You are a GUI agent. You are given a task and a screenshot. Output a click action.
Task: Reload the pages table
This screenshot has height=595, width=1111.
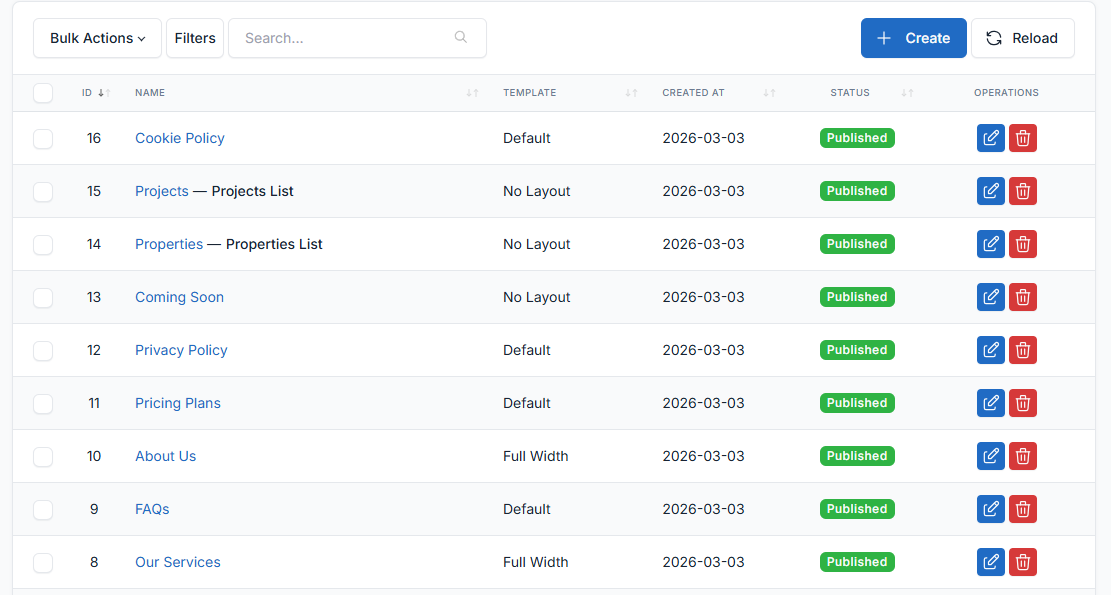1022,38
